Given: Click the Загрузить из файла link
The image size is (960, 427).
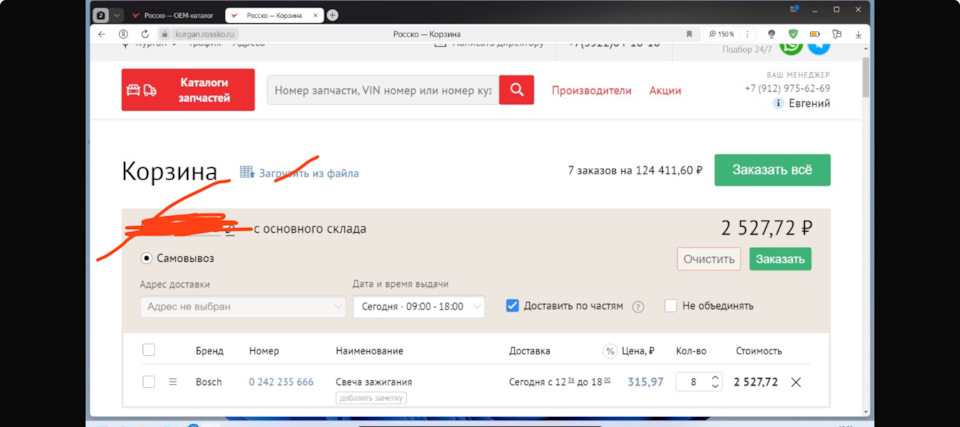Looking at the screenshot, I should click(309, 173).
